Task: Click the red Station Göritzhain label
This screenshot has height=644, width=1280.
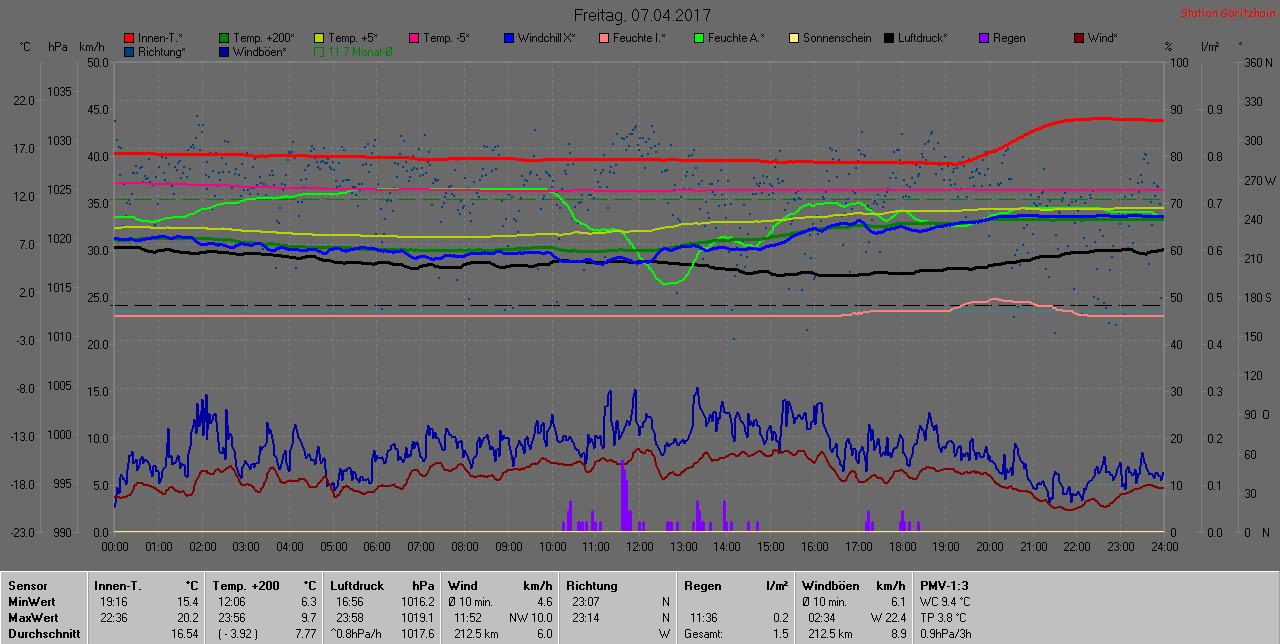Action: click(x=1226, y=13)
